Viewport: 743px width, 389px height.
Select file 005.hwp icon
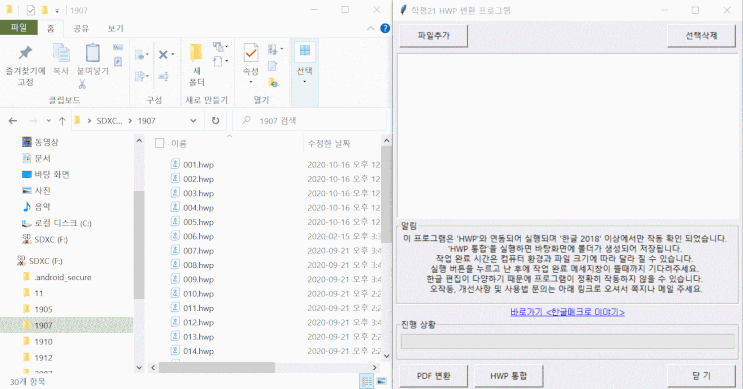coord(175,222)
